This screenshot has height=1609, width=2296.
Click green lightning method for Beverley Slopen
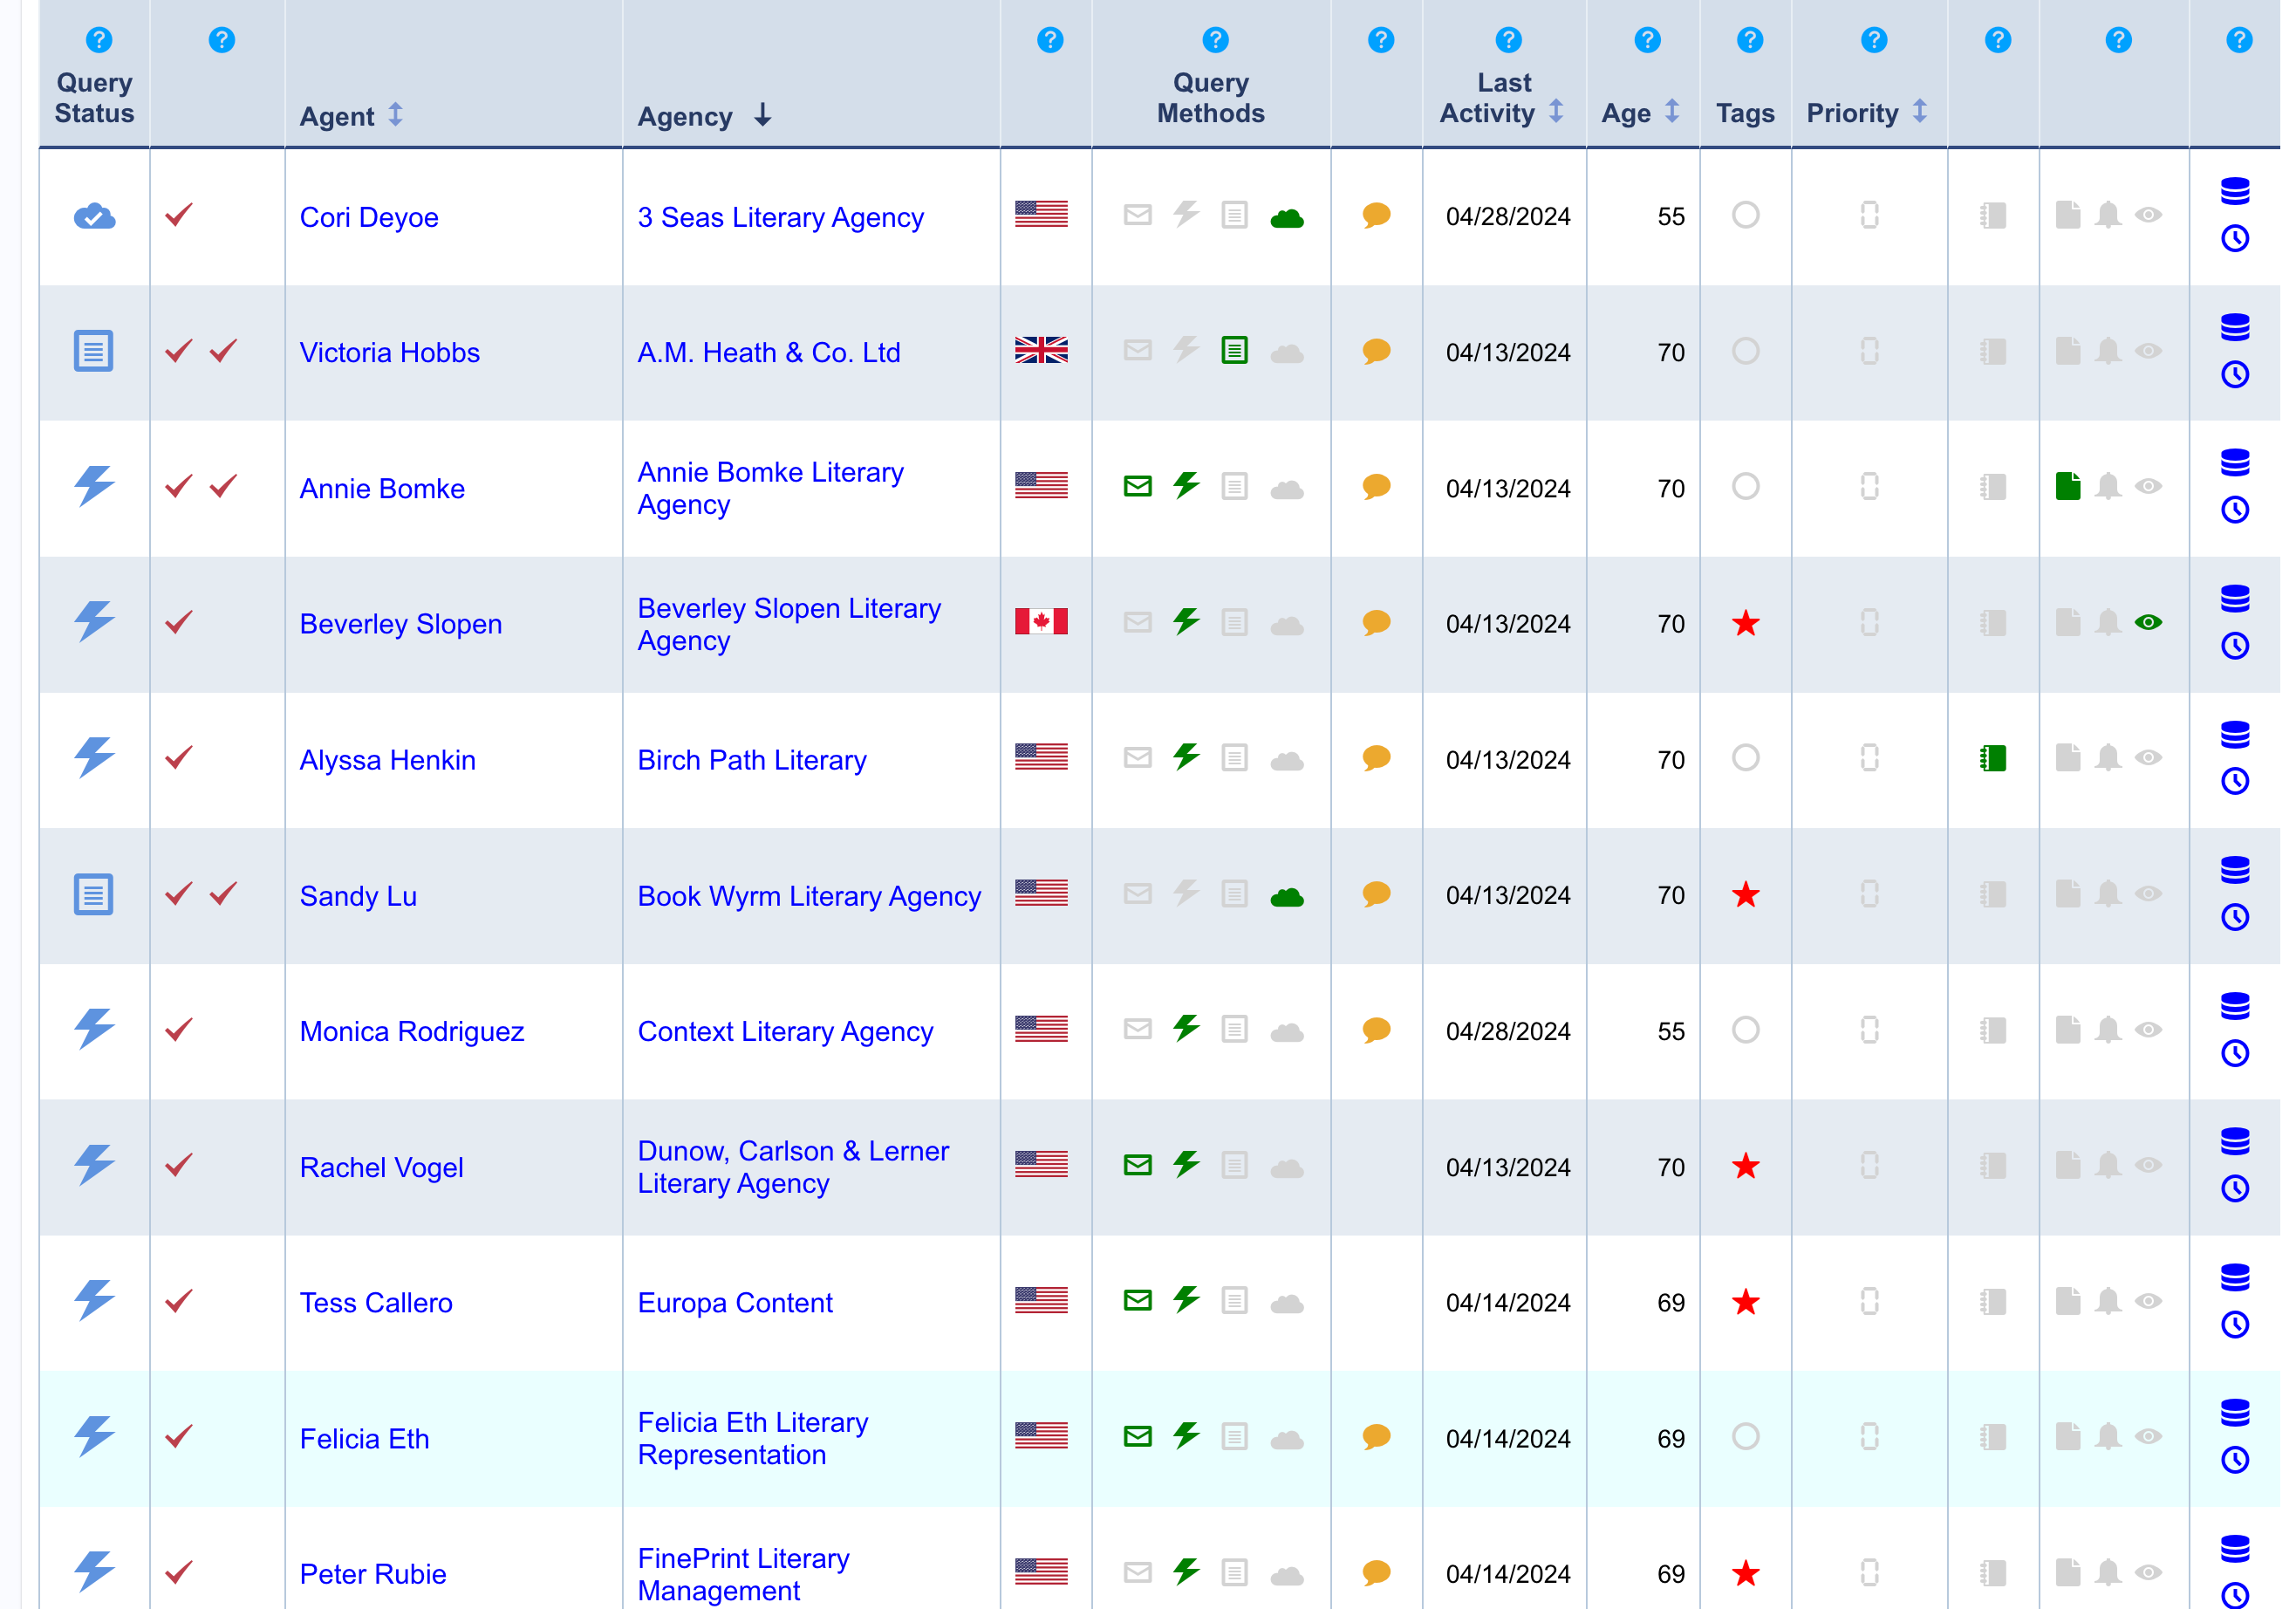coord(1186,621)
